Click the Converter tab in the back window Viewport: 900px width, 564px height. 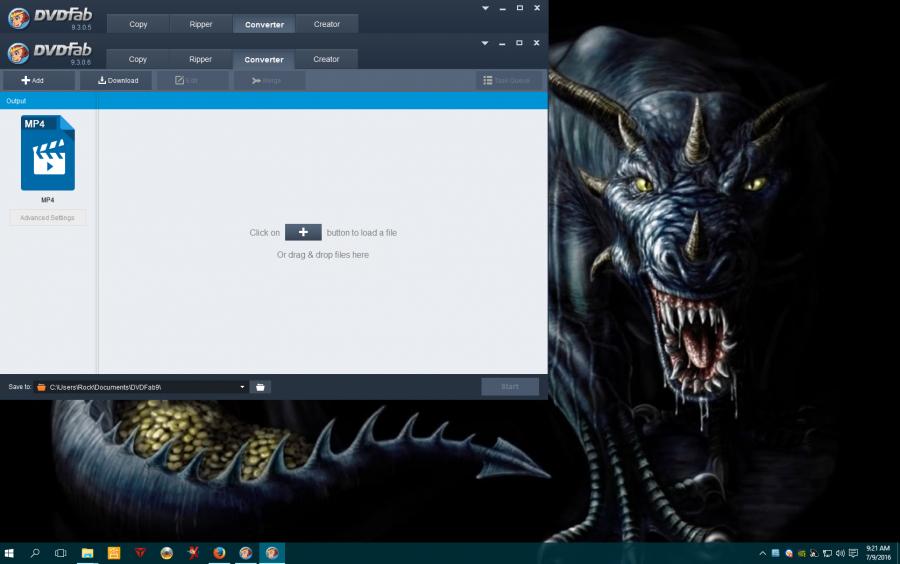[264, 24]
